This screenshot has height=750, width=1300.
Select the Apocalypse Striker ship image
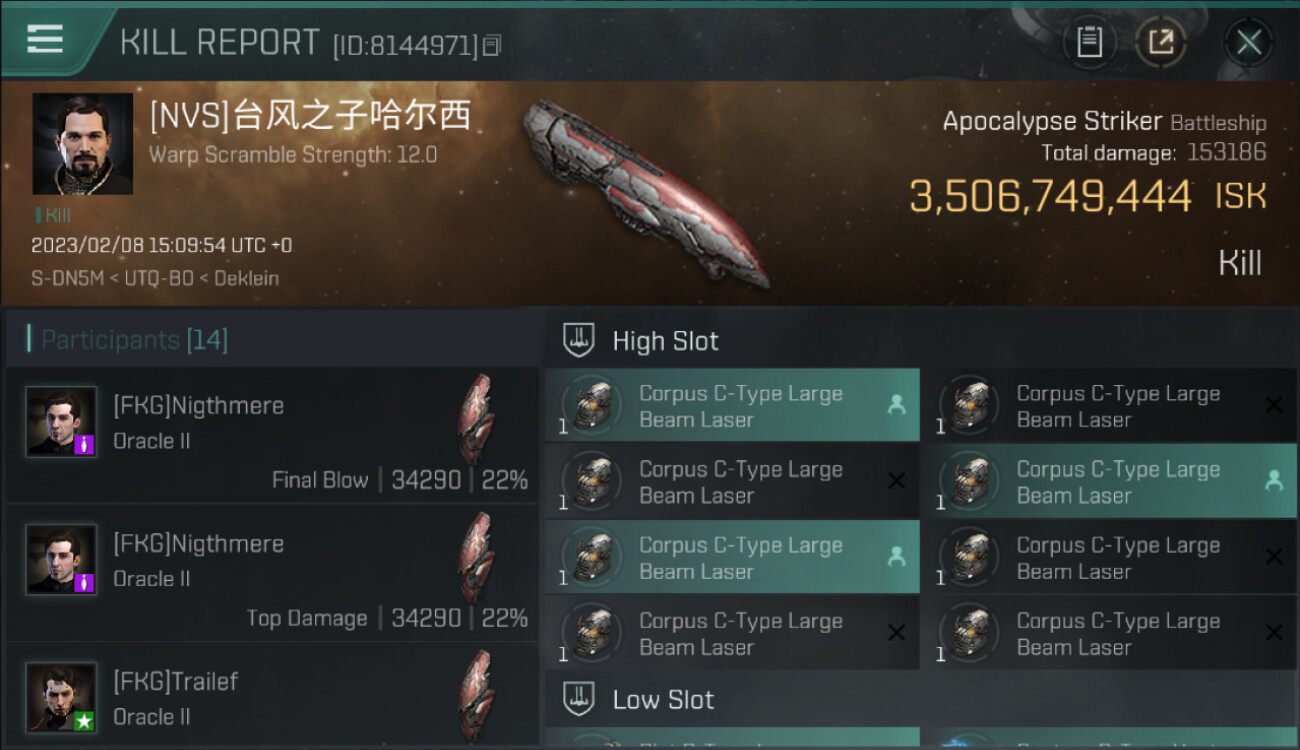click(647, 192)
